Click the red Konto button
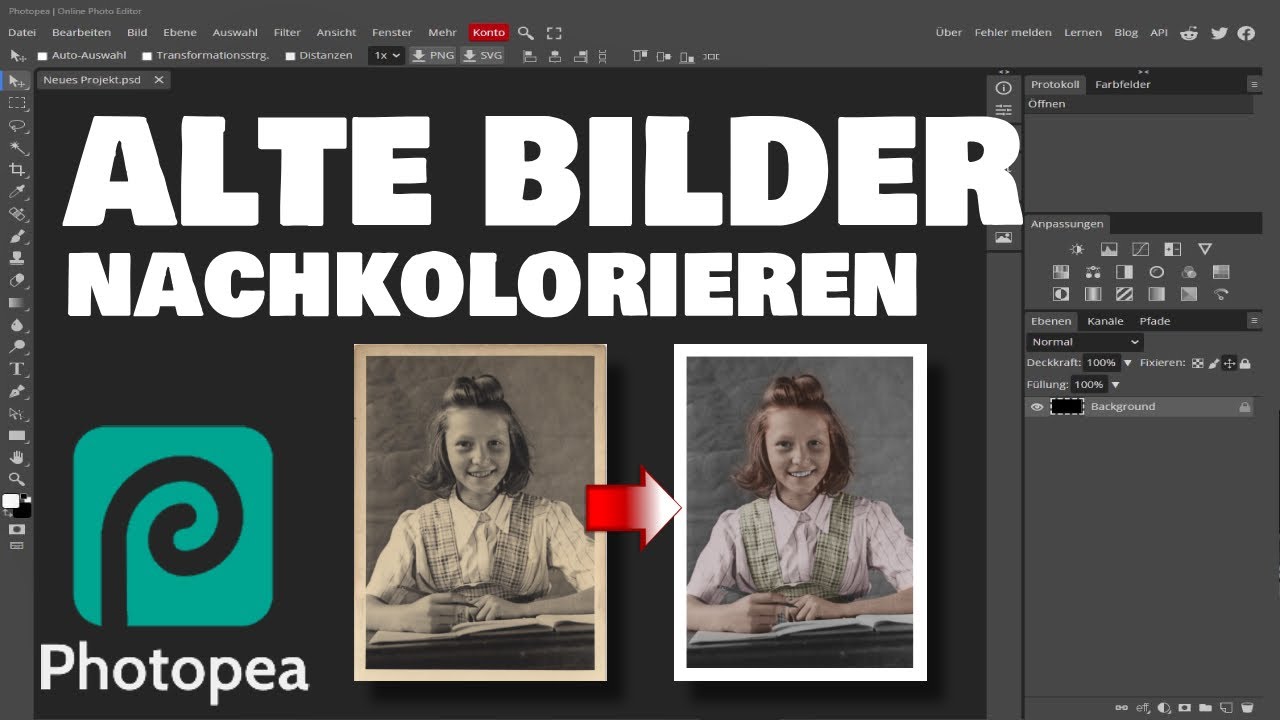 tap(489, 33)
